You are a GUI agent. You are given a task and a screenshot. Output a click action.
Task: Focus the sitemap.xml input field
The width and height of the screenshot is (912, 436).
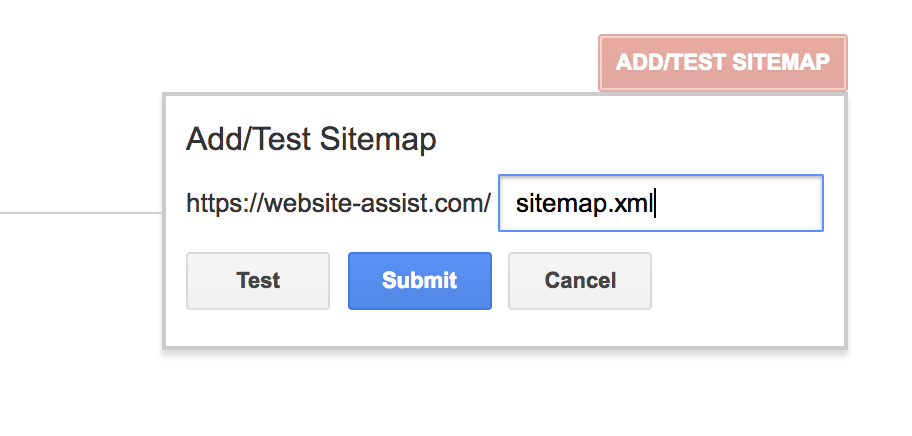pos(660,204)
